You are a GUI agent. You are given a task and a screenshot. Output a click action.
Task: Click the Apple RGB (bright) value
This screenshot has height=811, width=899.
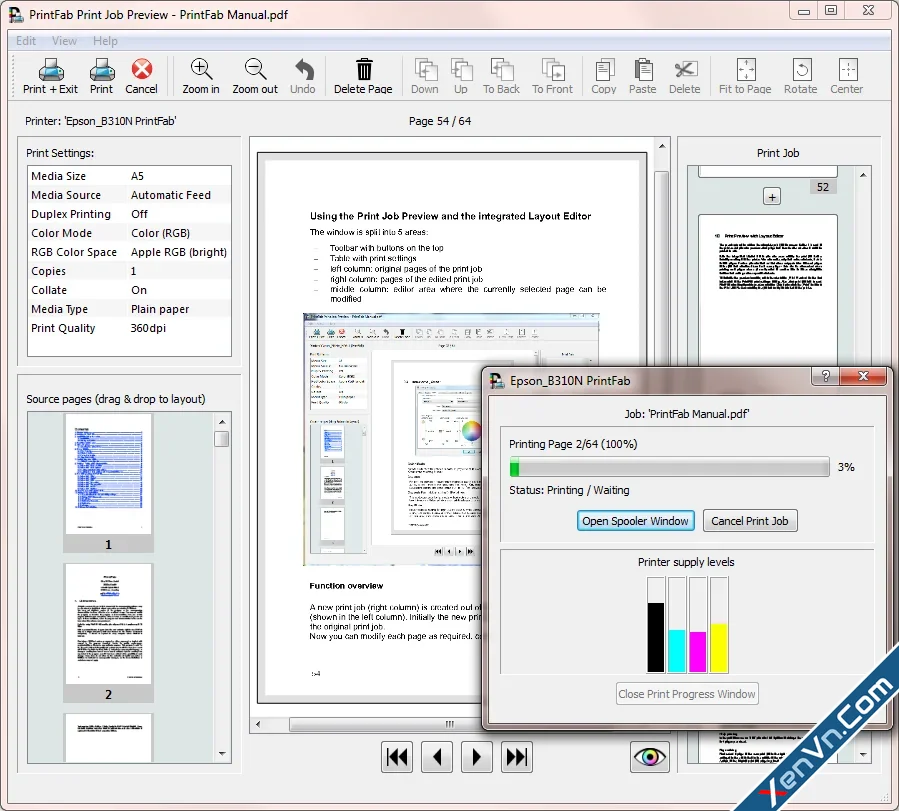(178, 252)
